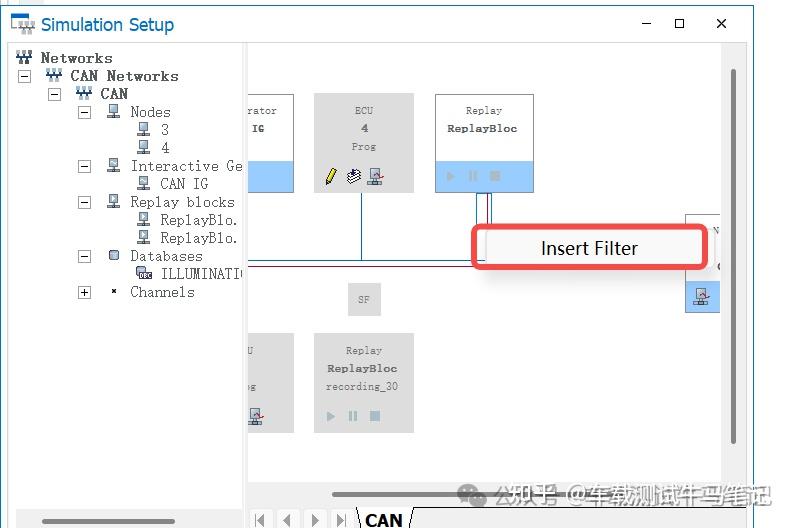
Task: Pause the recording_30 Replay block
Action: [353, 416]
